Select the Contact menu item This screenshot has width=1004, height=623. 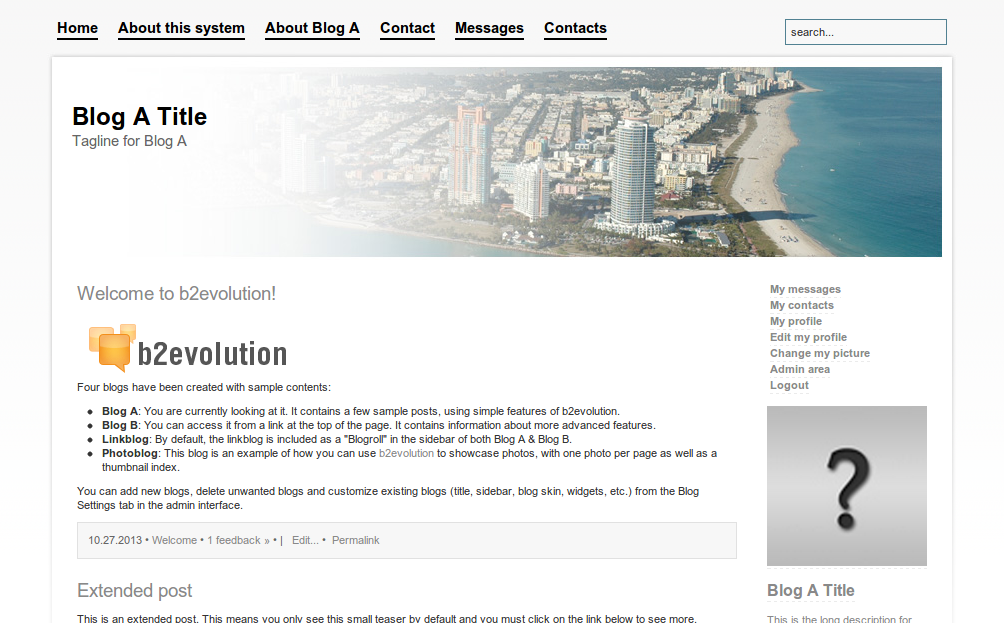coord(407,28)
